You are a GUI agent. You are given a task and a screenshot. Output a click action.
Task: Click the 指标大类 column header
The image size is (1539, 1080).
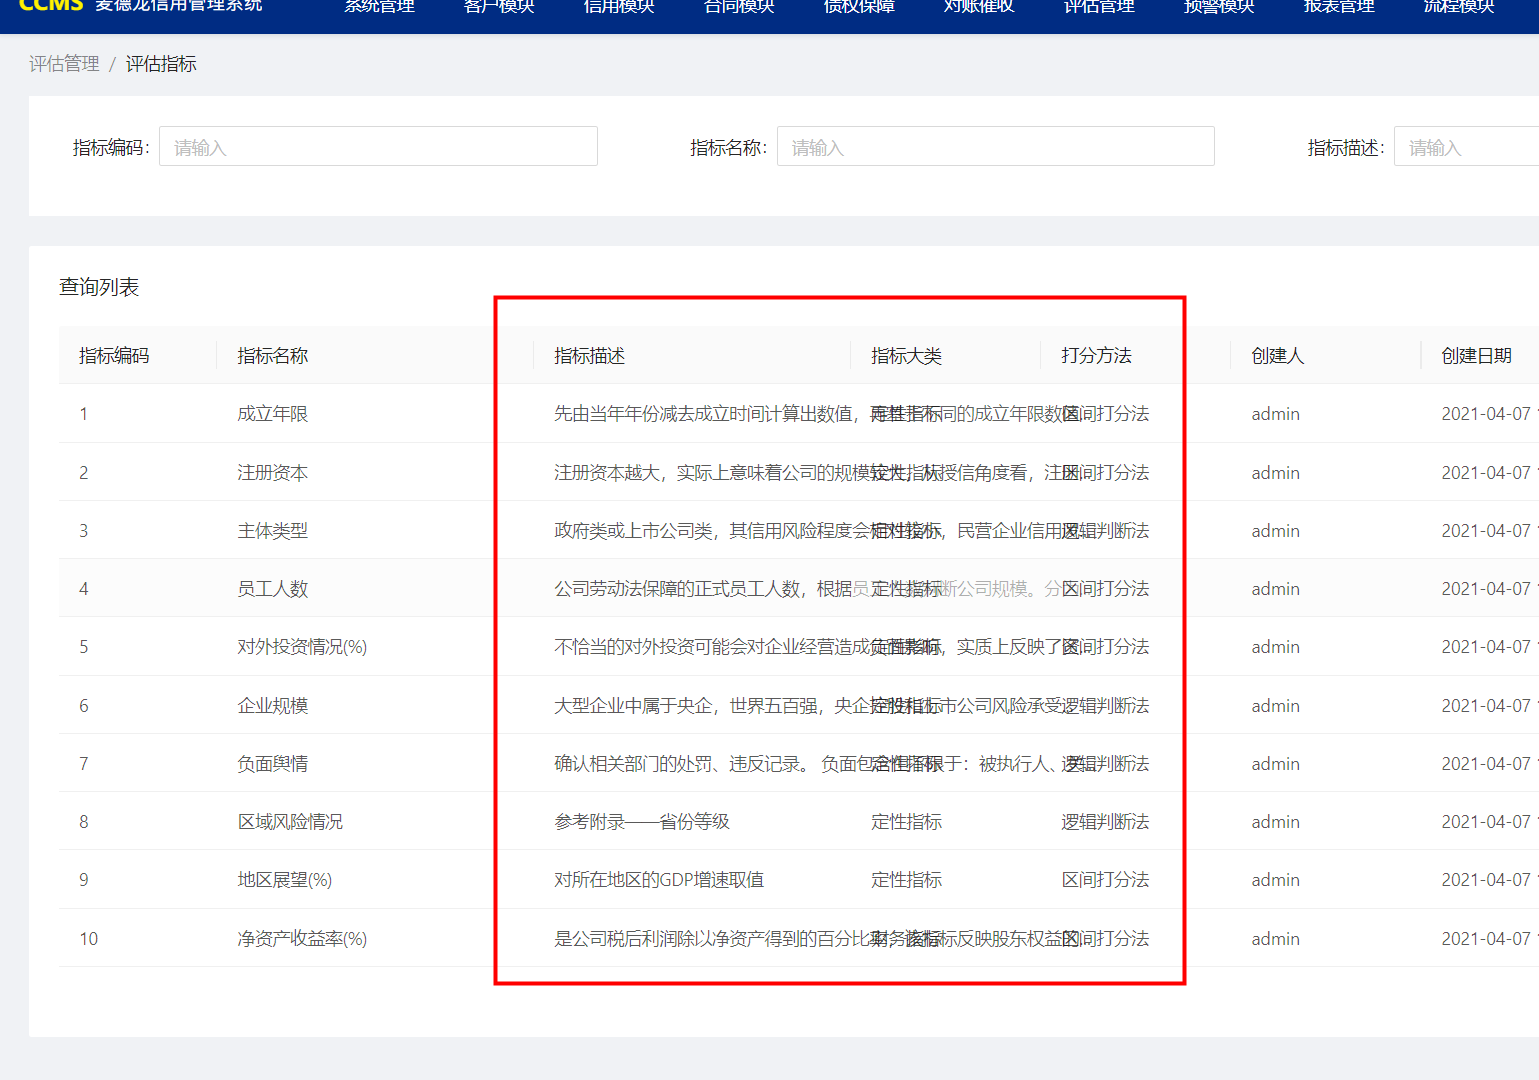coord(906,355)
